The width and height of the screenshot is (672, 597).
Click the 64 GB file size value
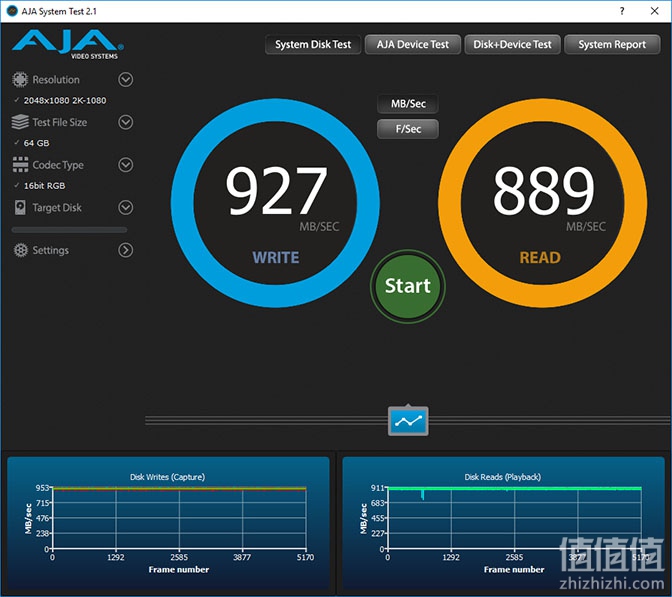pyautogui.click(x=36, y=143)
